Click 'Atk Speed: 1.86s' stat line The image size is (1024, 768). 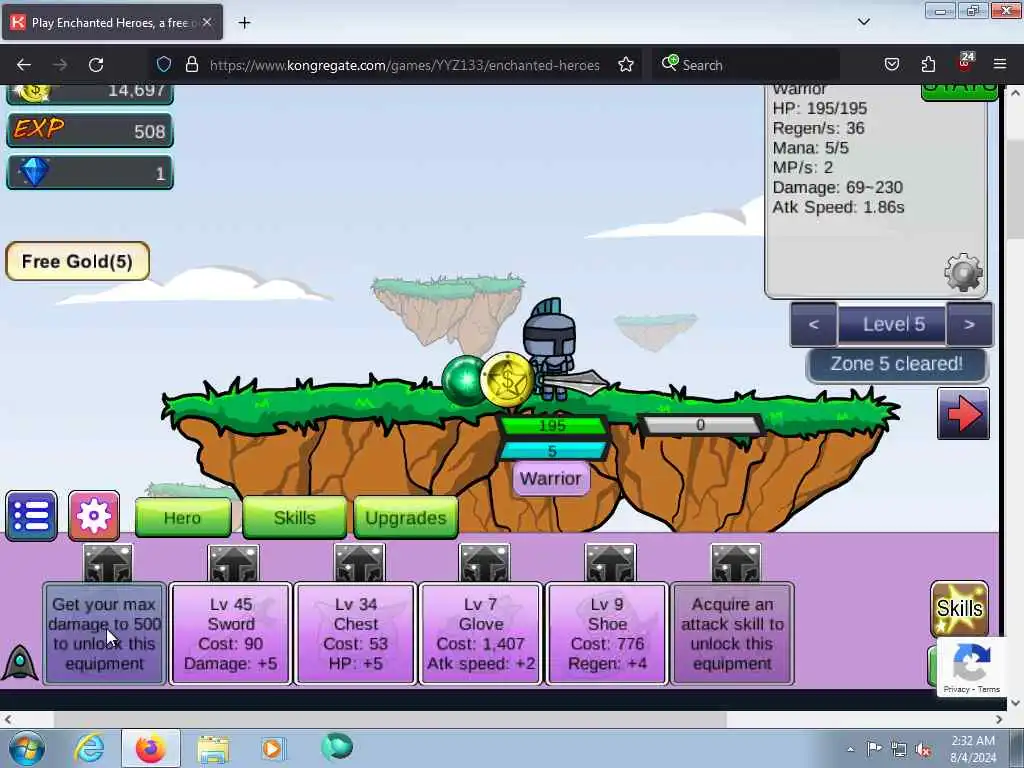(838, 208)
